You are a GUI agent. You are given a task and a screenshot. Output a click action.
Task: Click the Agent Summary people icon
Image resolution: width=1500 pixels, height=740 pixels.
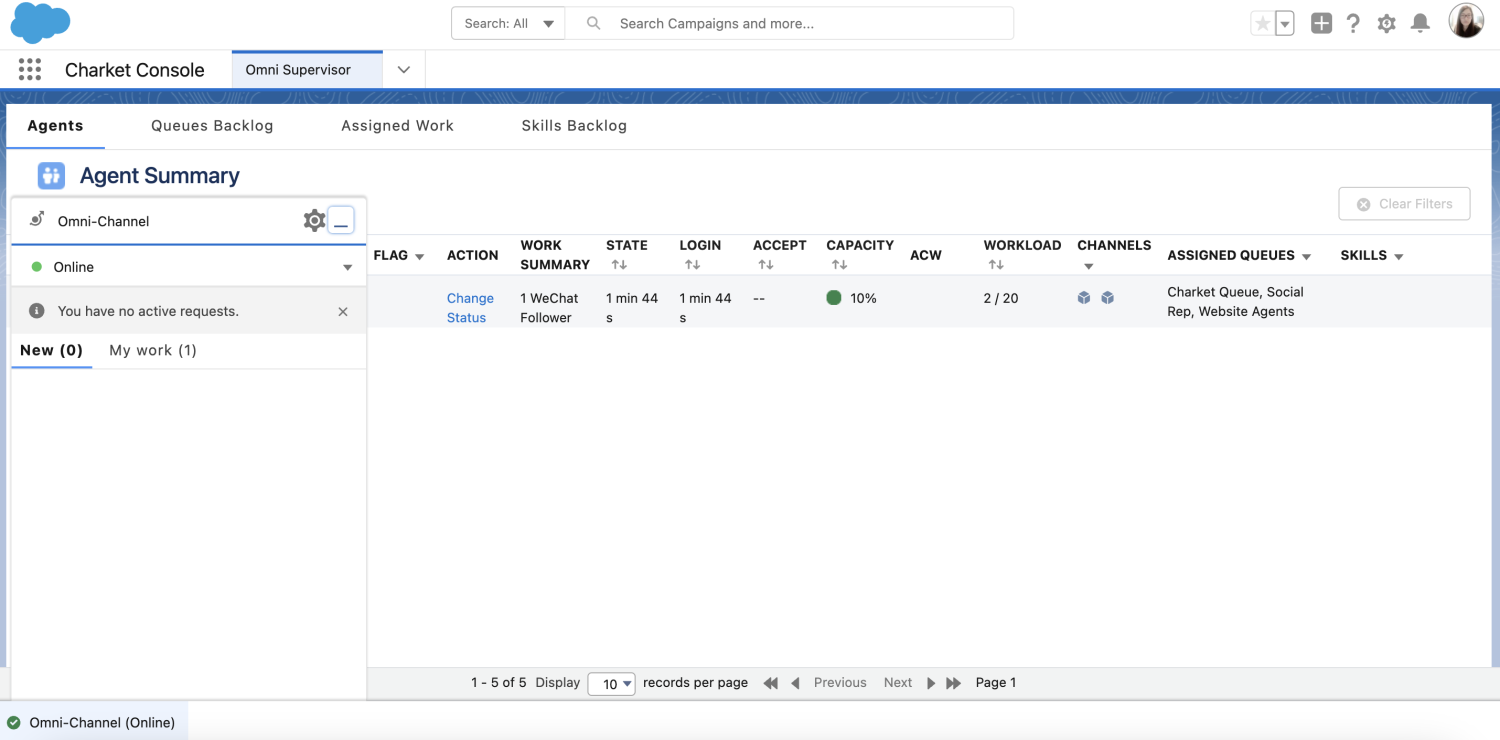point(51,176)
